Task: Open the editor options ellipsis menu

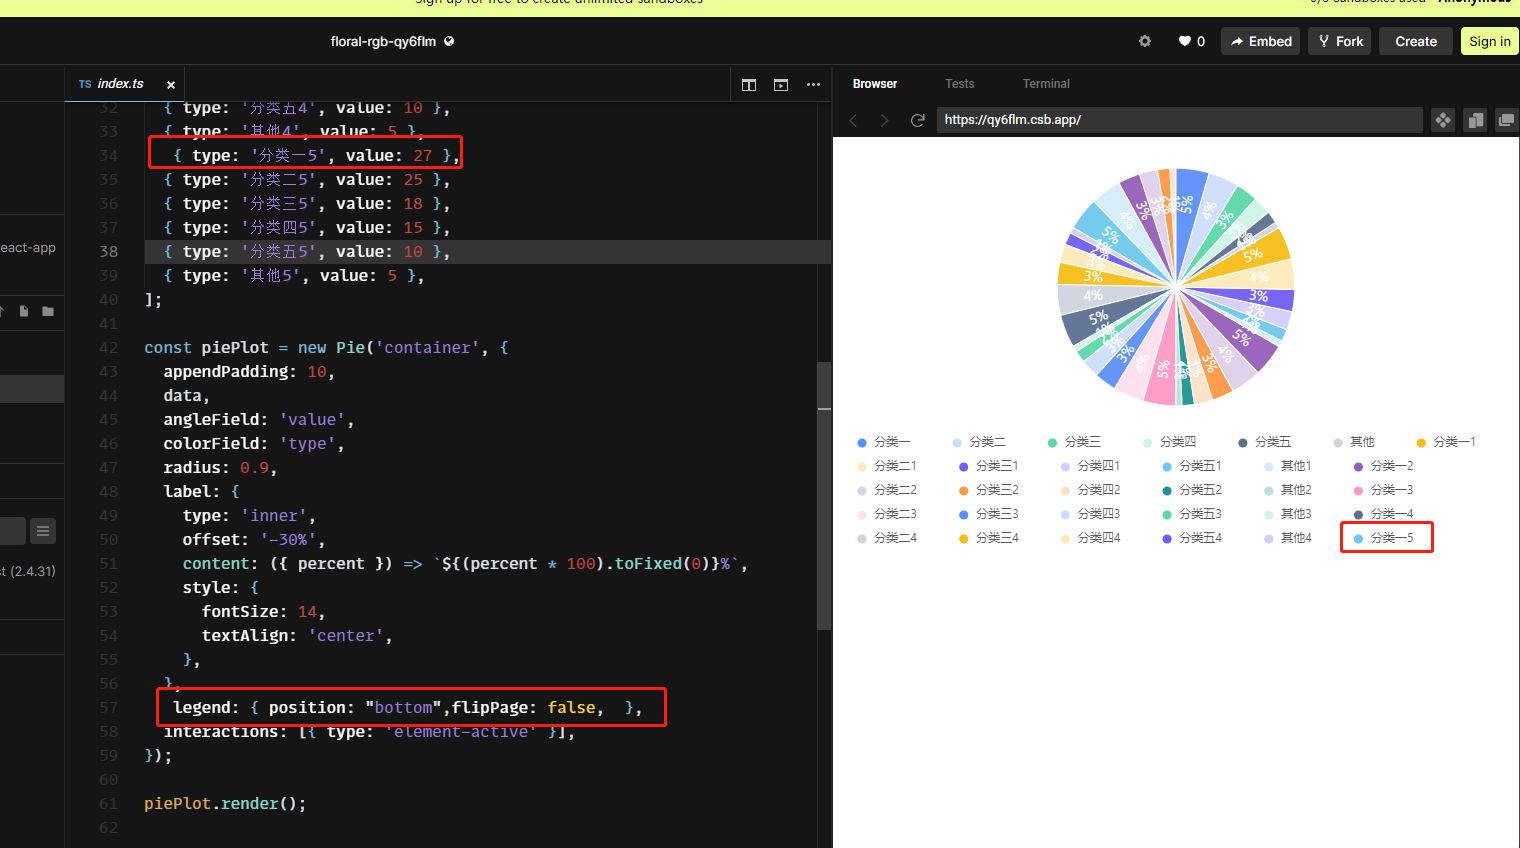Action: [x=813, y=84]
